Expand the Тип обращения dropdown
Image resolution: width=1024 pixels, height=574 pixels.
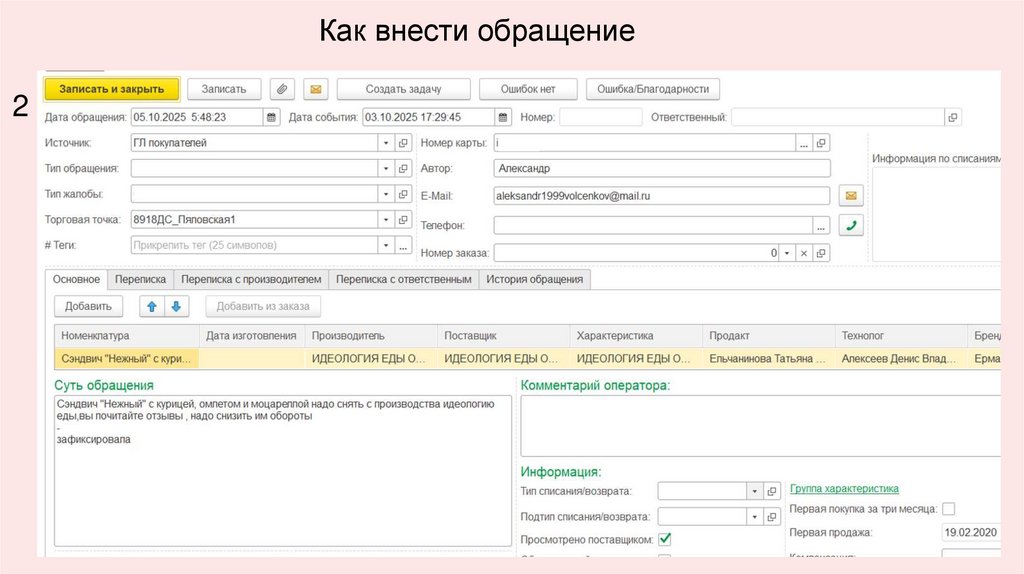(x=386, y=168)
